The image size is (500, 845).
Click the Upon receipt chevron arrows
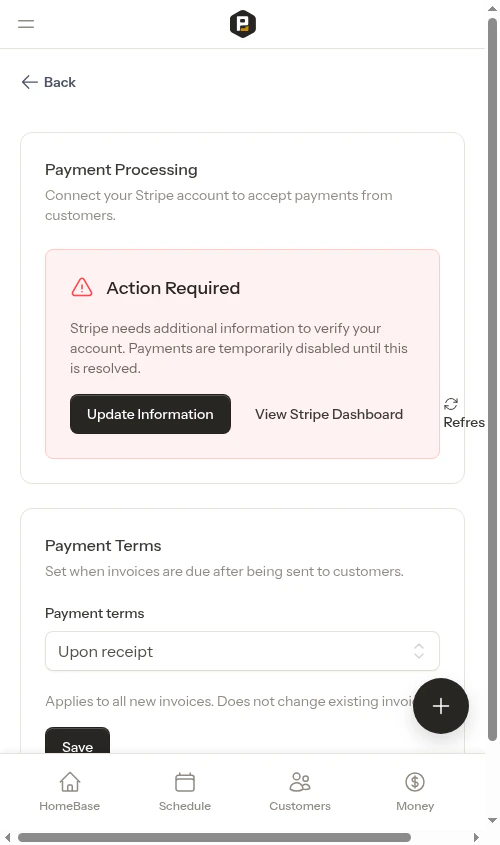point(419,651)
